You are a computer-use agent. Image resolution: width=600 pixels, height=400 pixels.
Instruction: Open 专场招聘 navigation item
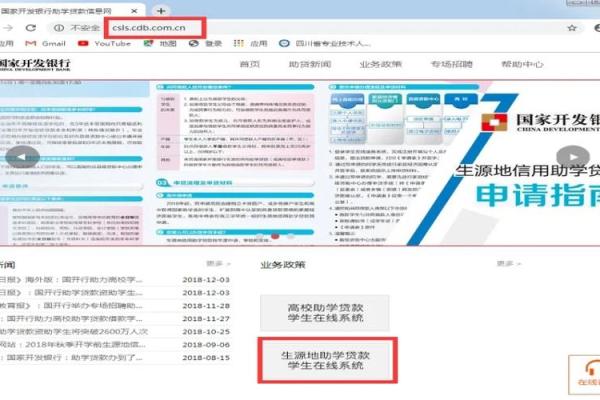(x=452, y=64)
